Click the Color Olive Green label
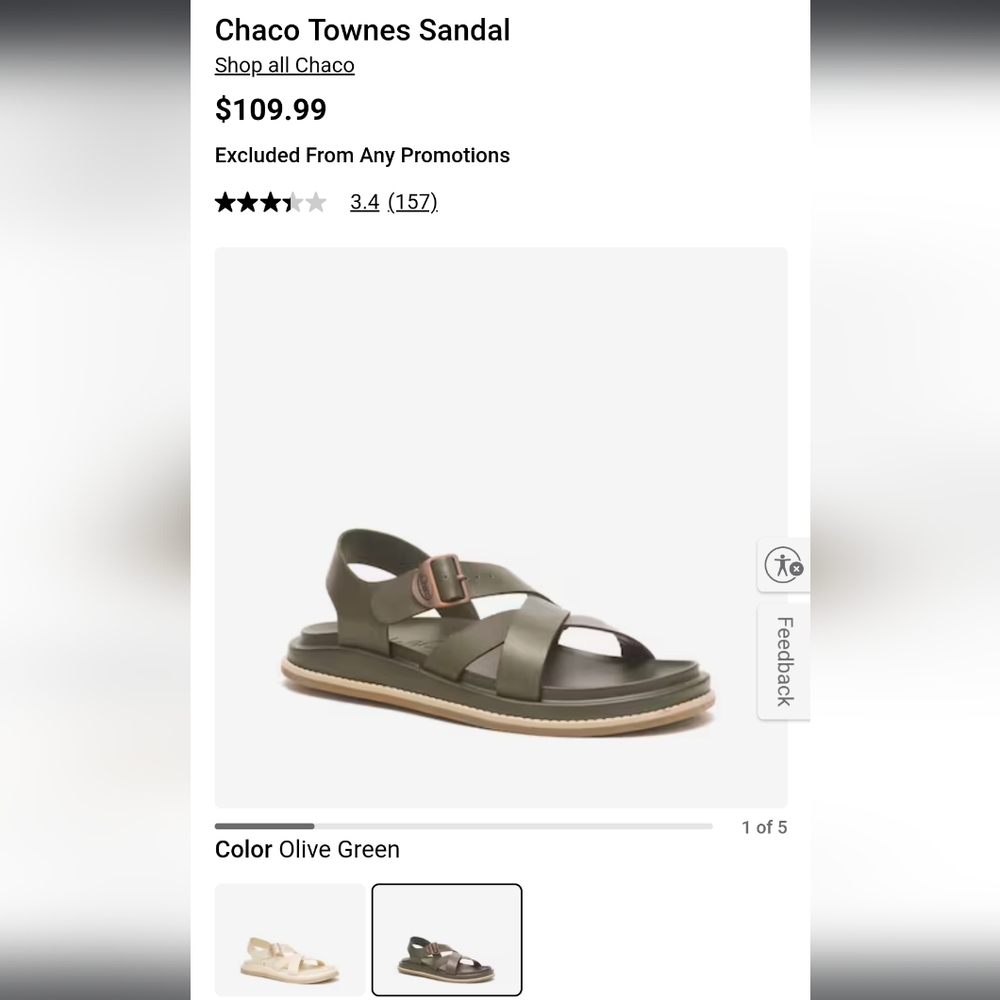1000x1000 pixels. pos(307,850)
